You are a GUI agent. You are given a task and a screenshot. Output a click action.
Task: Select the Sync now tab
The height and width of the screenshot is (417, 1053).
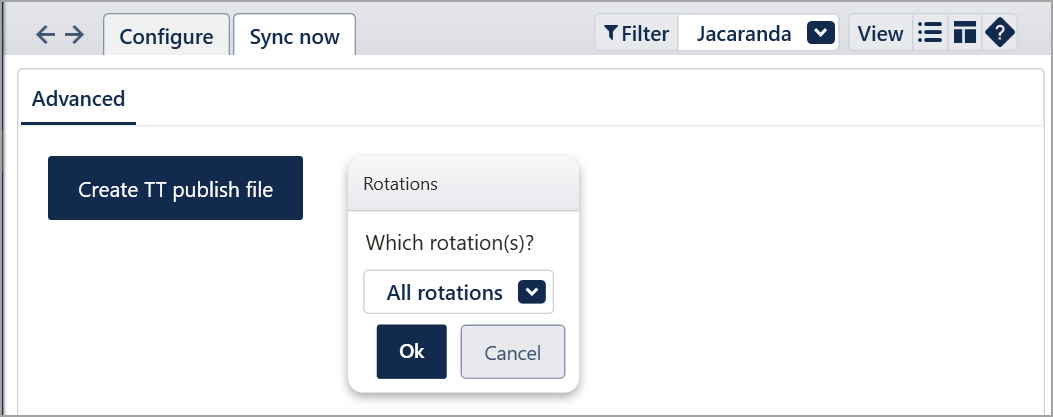click(x=294, y=35)
